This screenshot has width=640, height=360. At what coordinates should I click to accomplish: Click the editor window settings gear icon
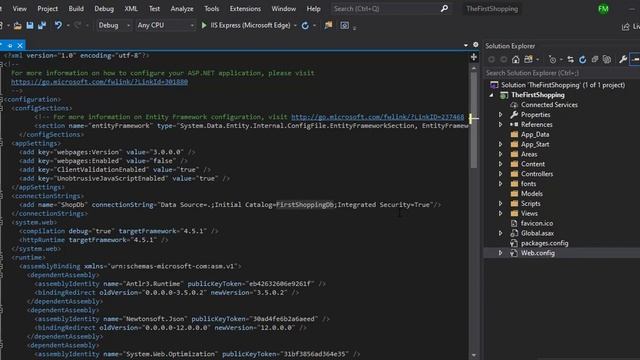[x=476, y=45]
